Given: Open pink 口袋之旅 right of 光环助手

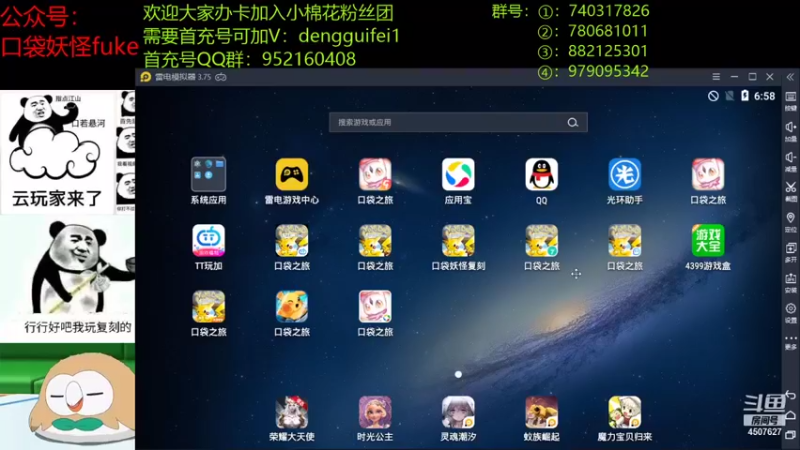Looking at the screenshot, I should pyautogui.click(x=708, y=174).
